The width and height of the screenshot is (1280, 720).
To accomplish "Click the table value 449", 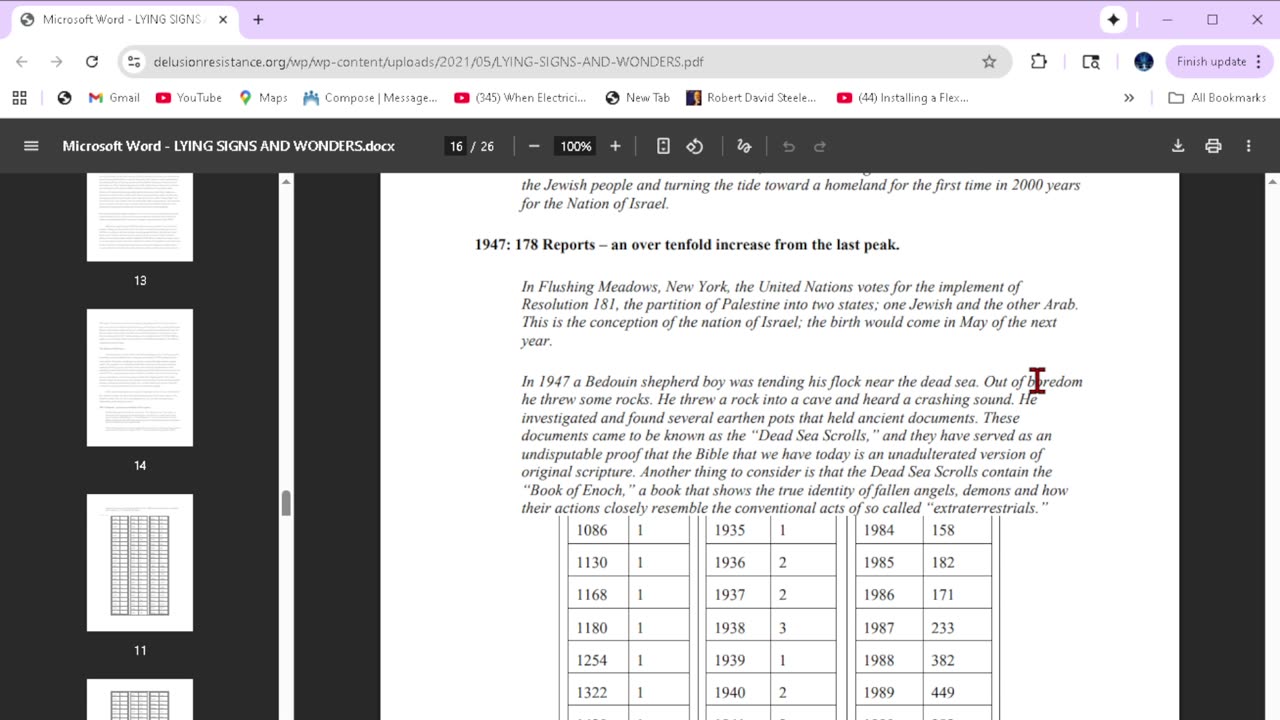I will pos(943,692).
